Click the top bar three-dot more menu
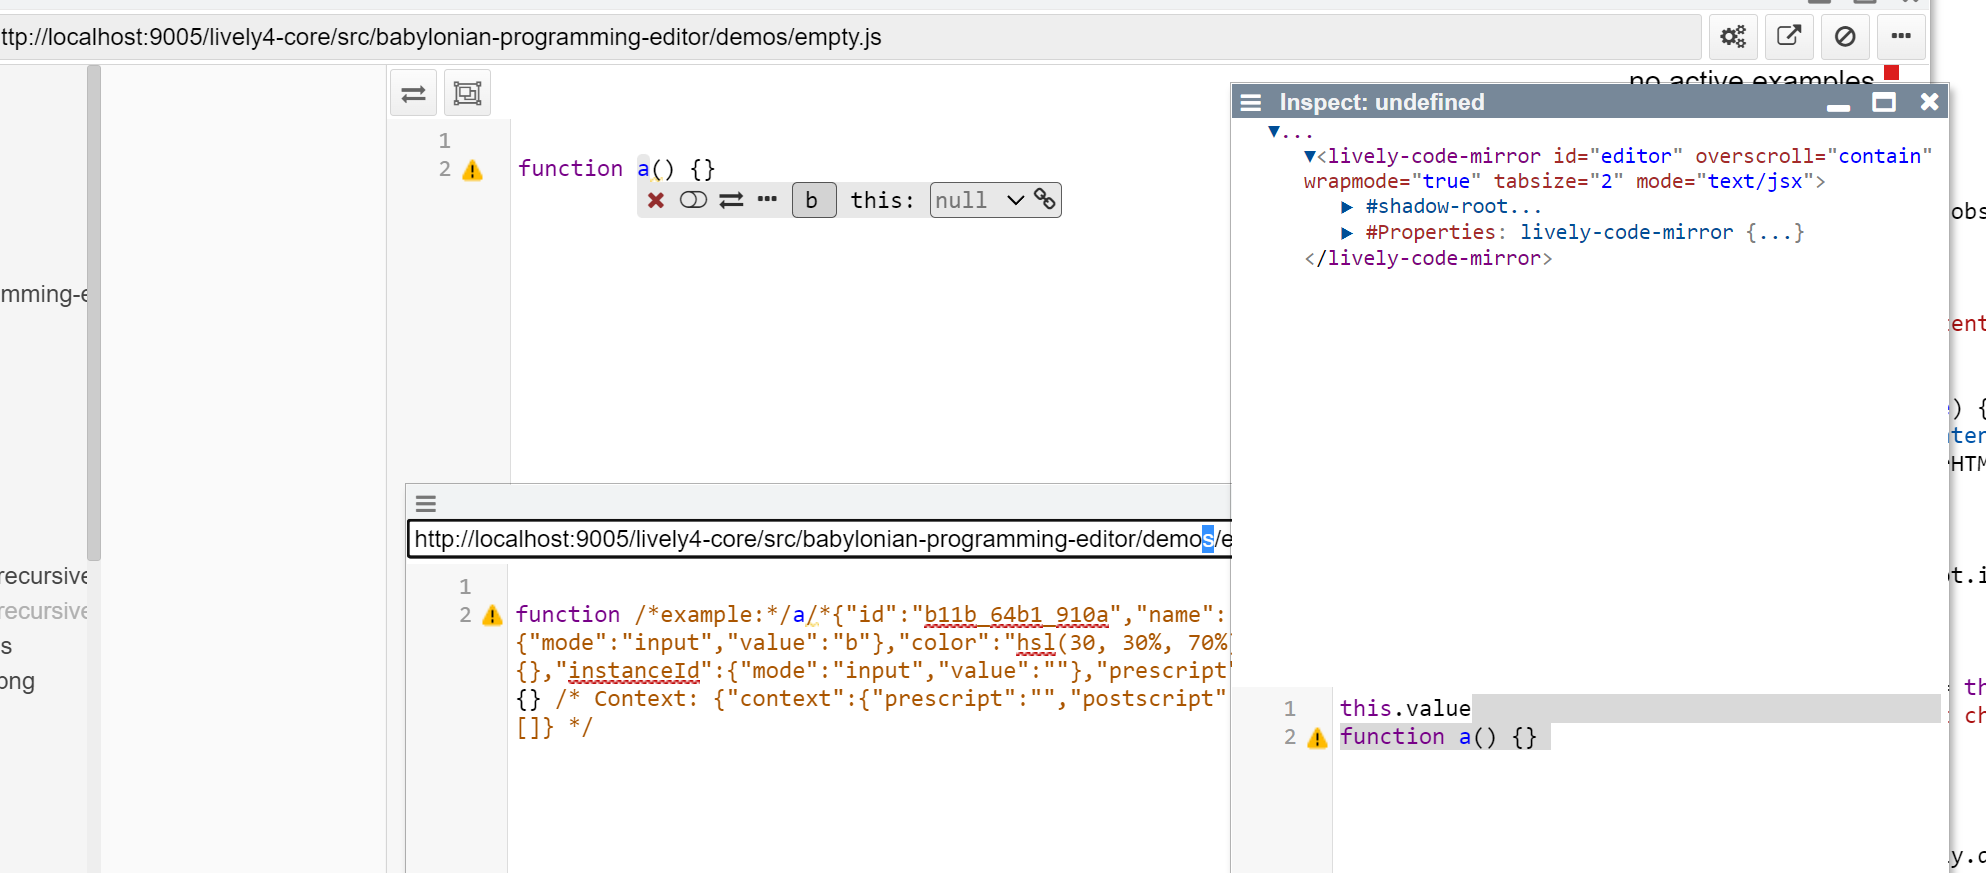Image resolution: width=1986 pixels, height=873 pixels. click(x=1901, y=37)
